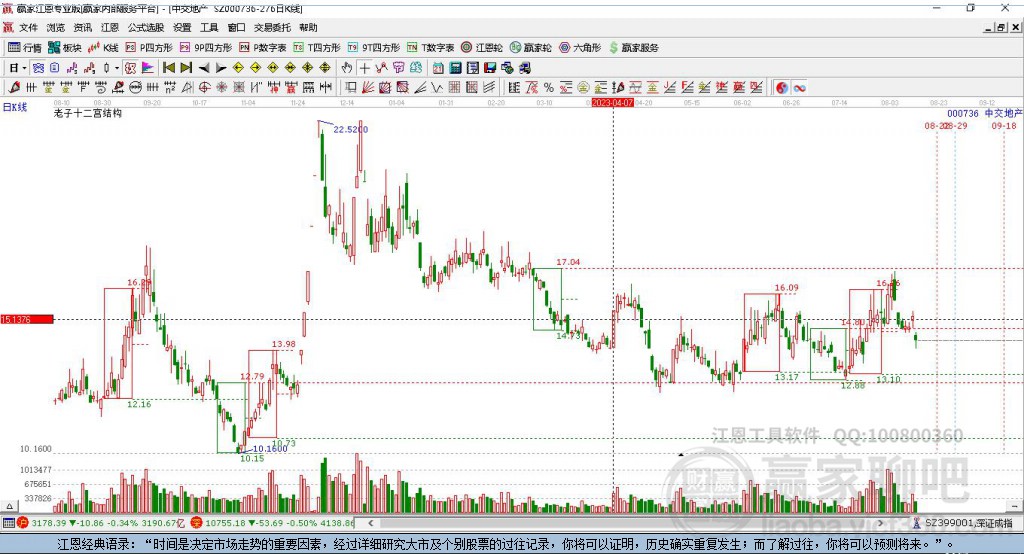Select the red pencil drawing tool
This screenshot has width=1024, height=554.
click(x=14, y=88)
